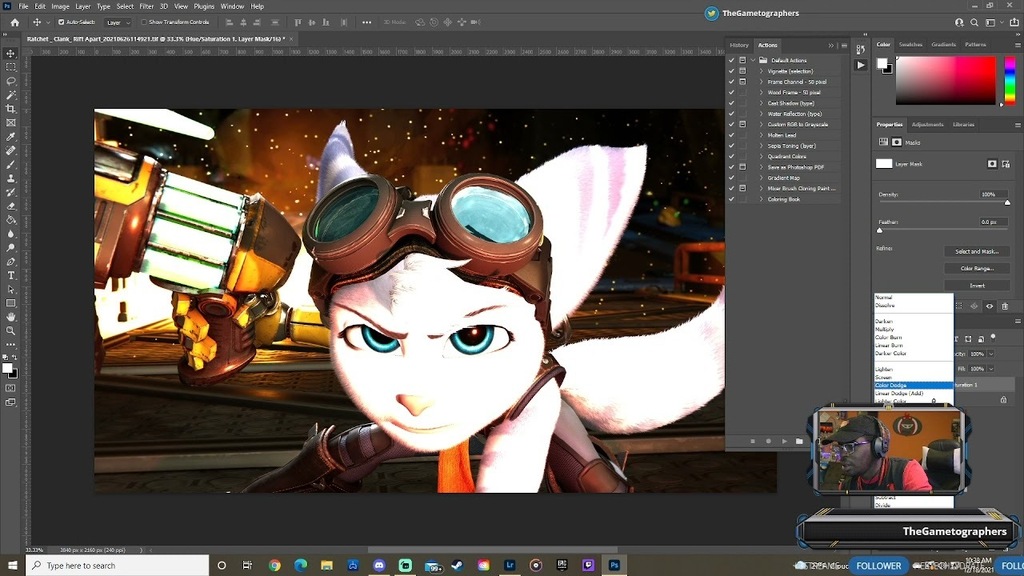This screenshot has height=576, width=1024.
Task: Toggle checkmark for Sepia Toning (layer) action
Action: click(731, 146)
